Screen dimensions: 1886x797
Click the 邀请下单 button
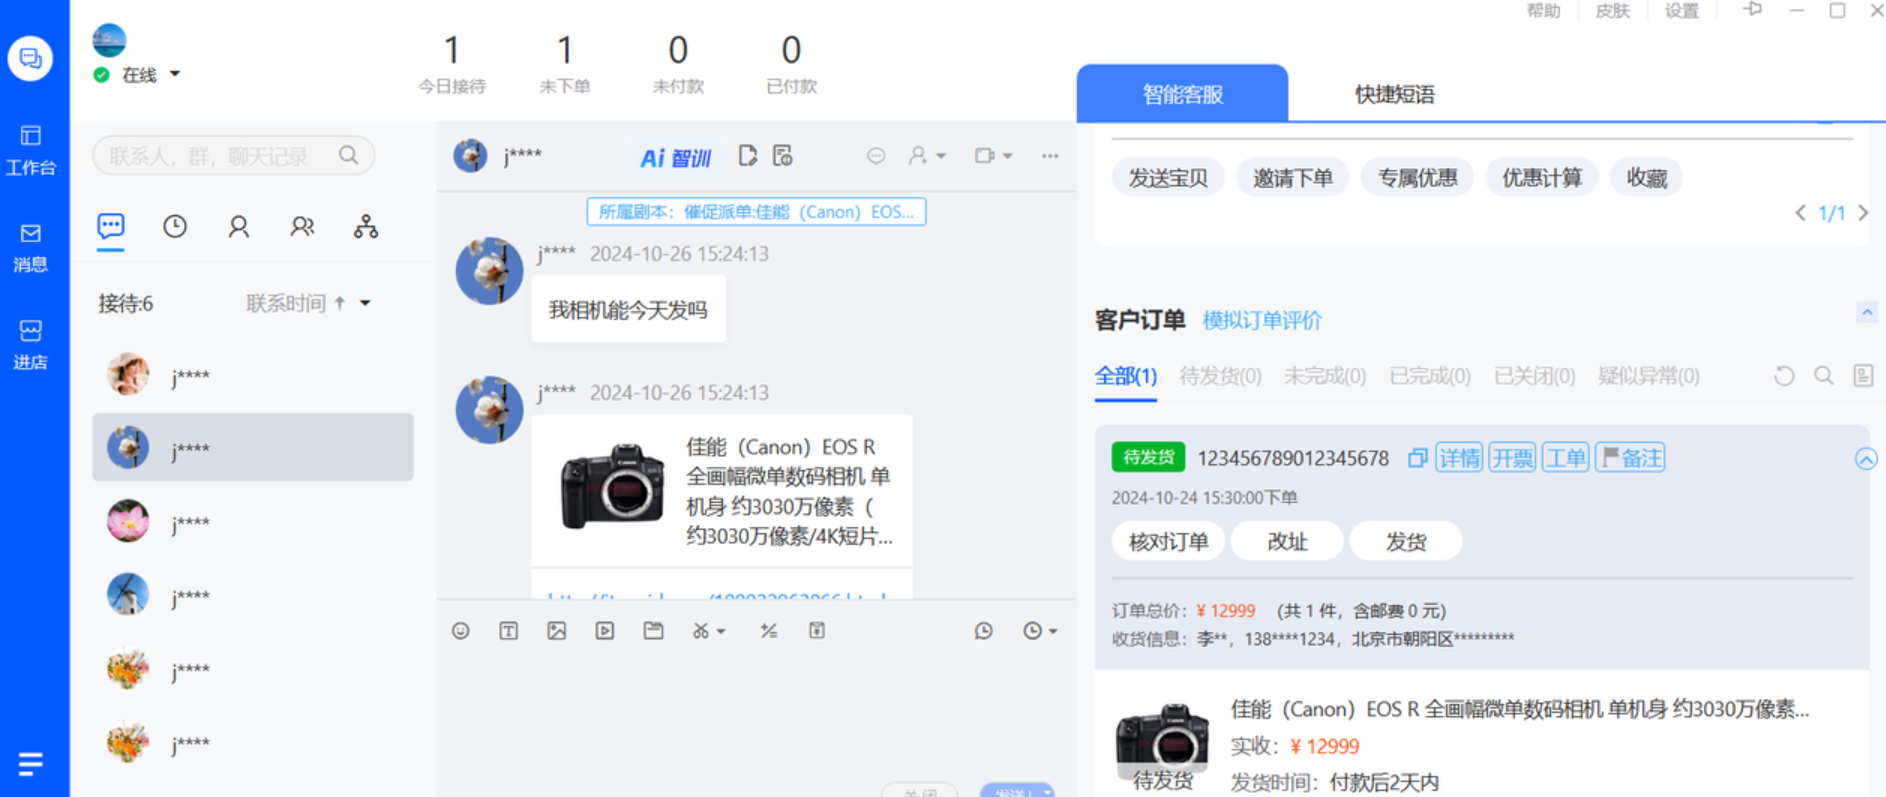click(x=1292, y=178)
